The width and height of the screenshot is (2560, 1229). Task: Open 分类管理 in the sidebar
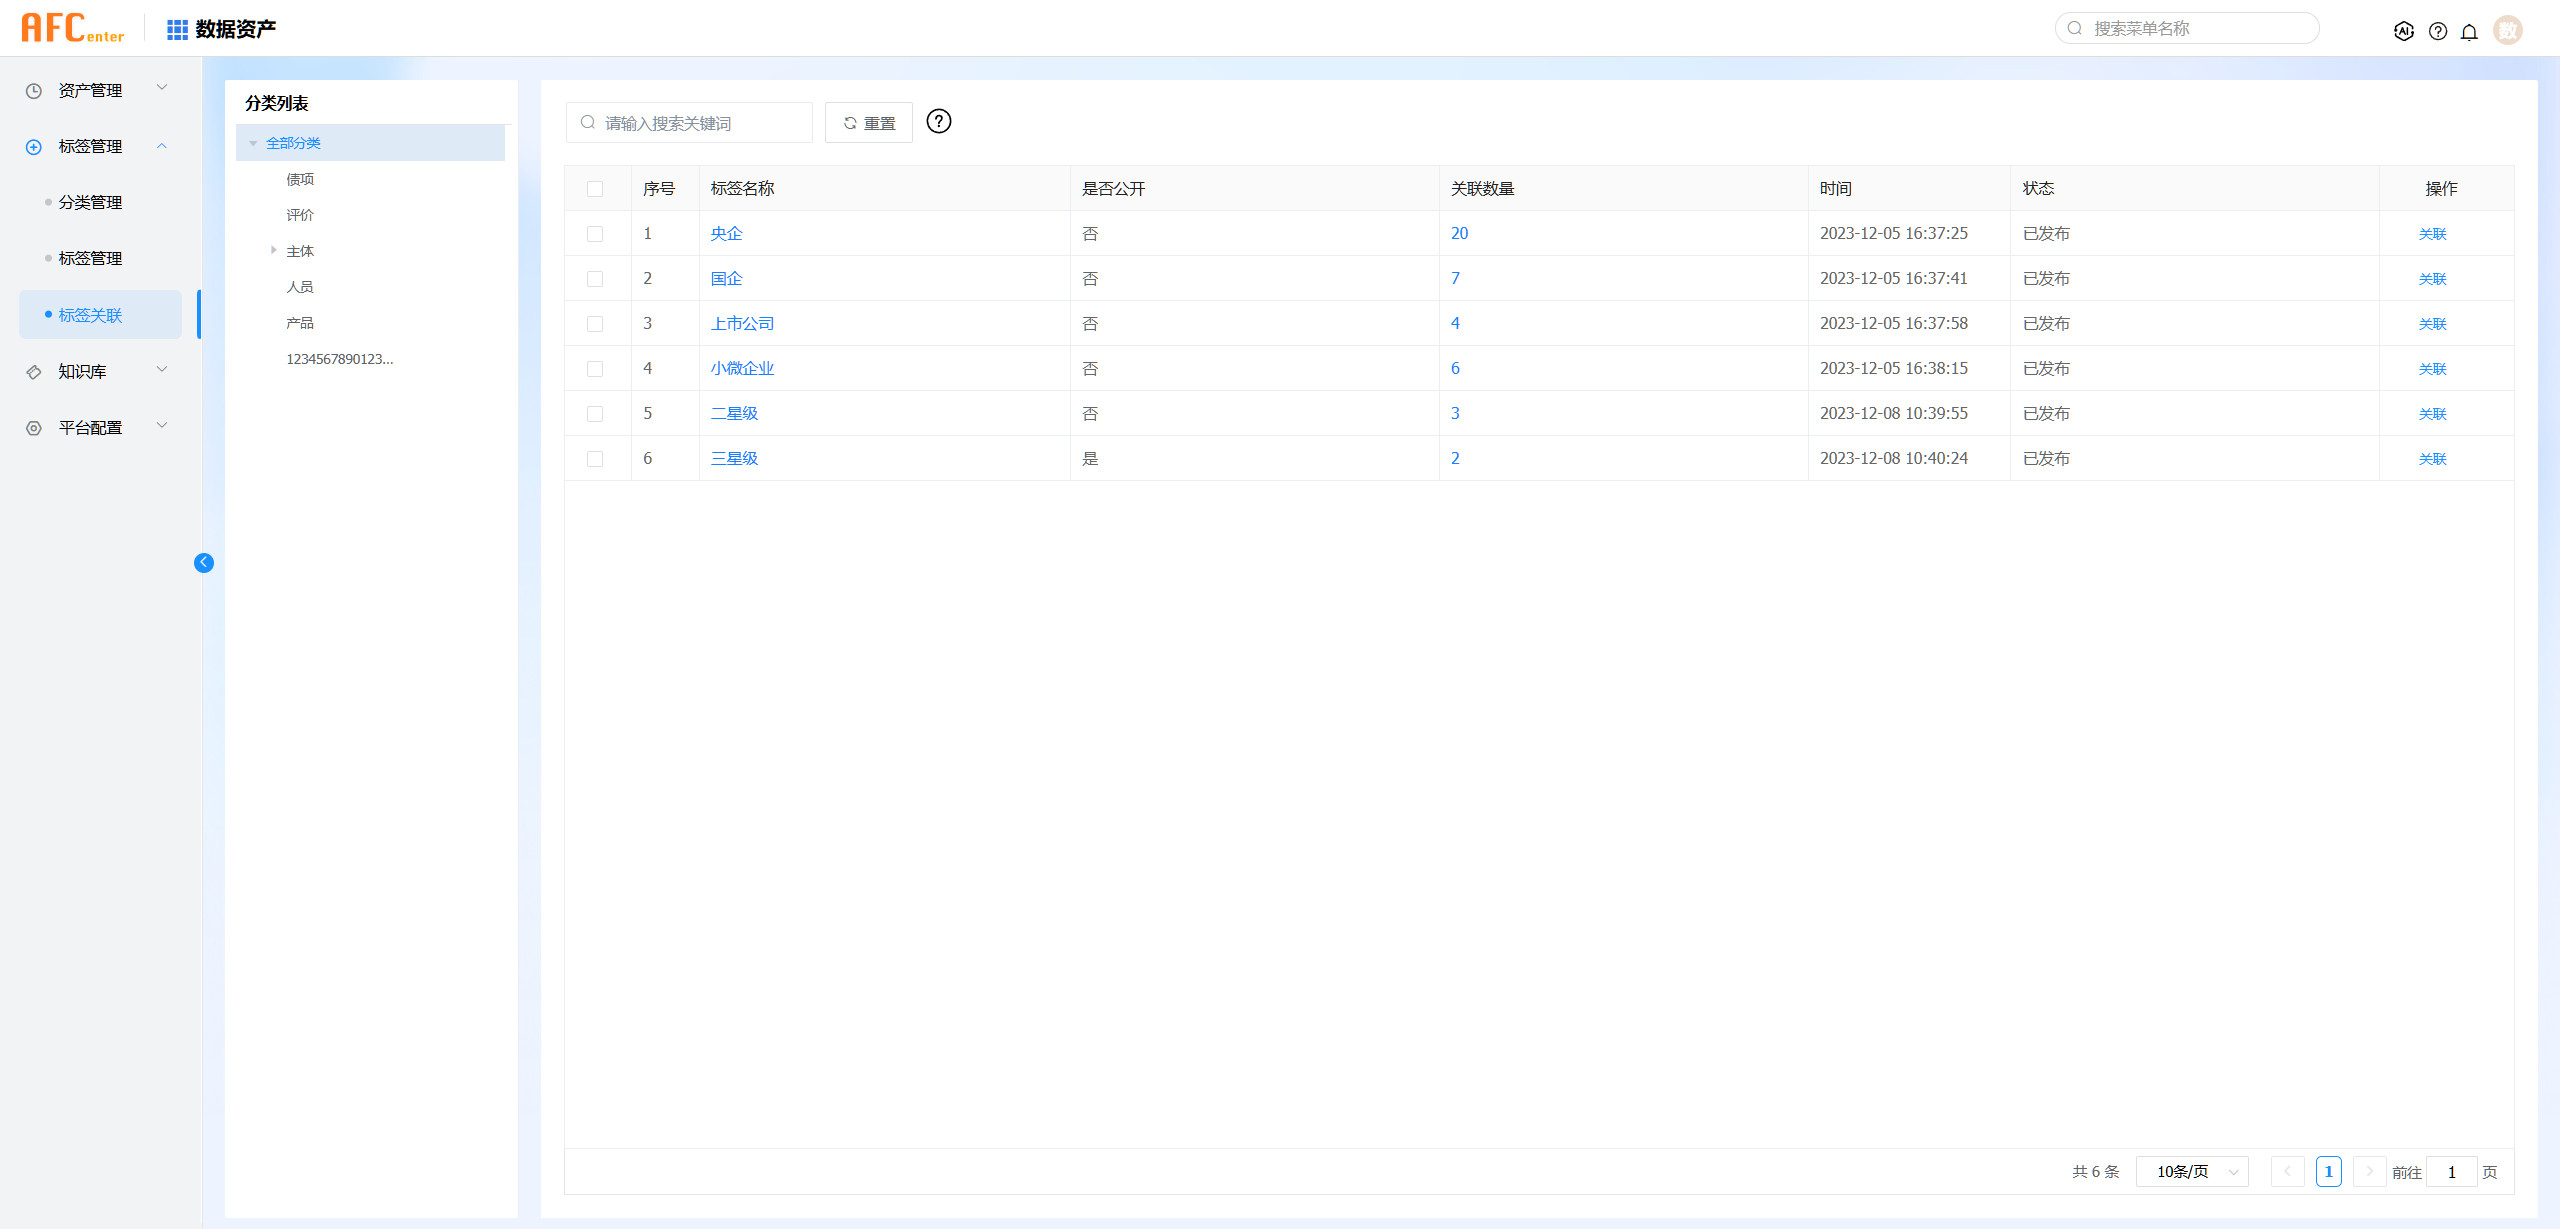coord(90,203)
